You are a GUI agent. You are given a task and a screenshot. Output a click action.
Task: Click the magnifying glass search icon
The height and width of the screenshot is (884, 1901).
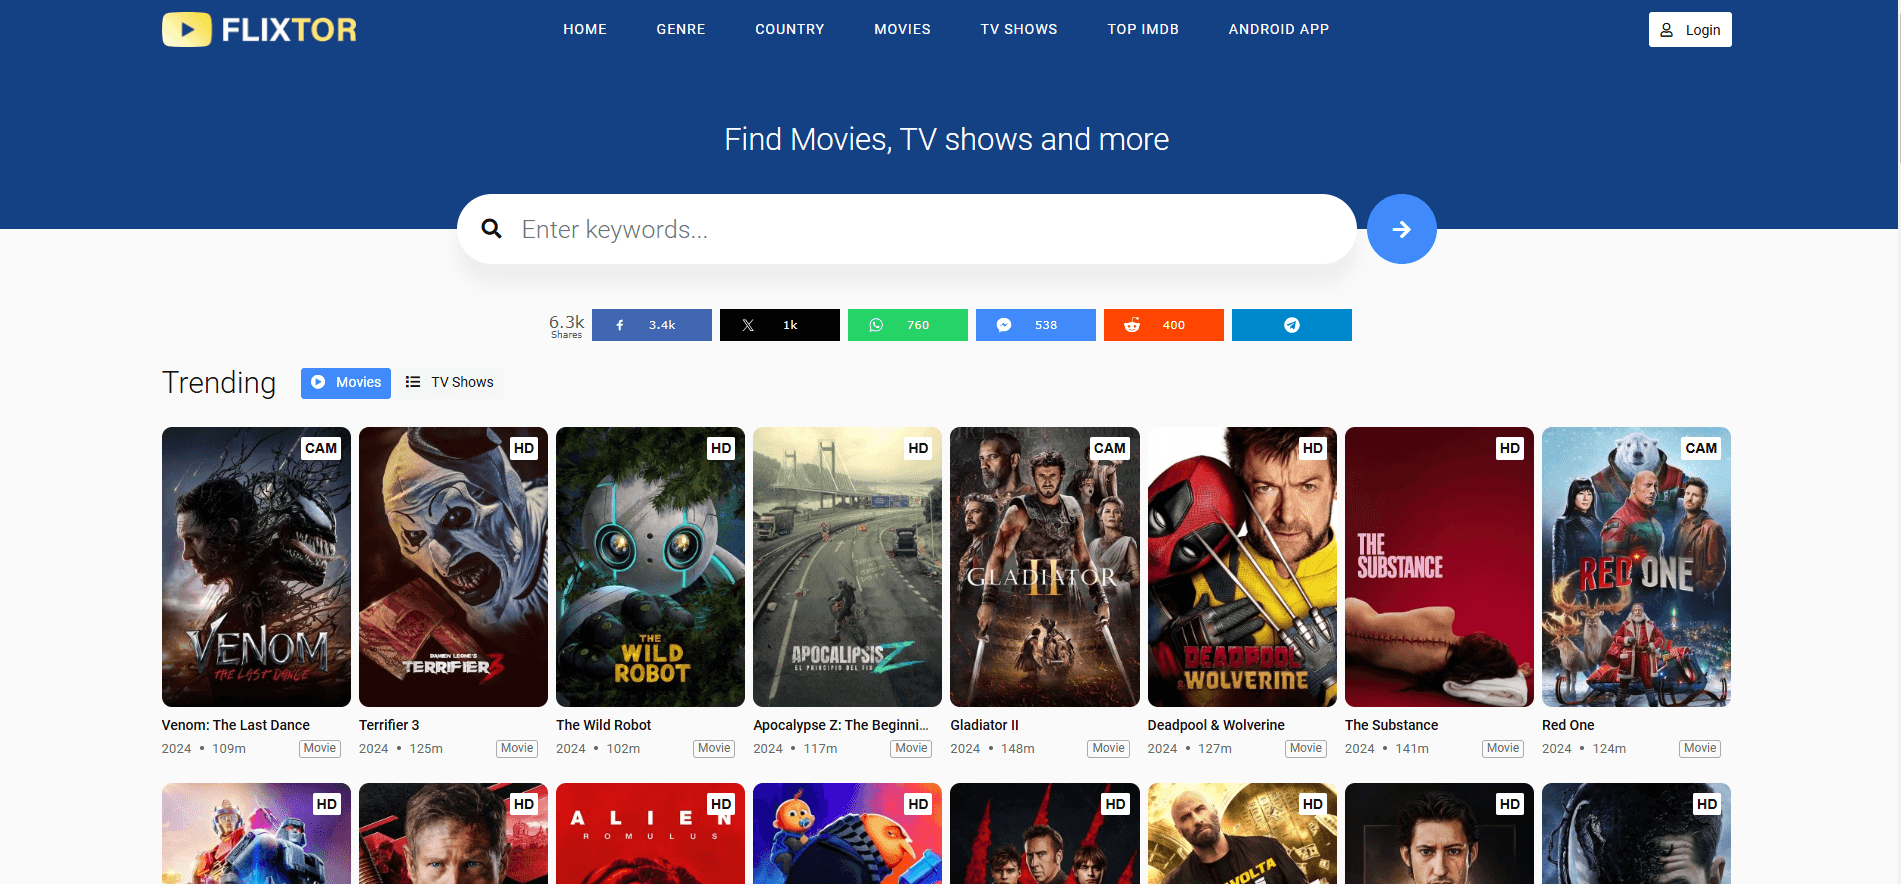(491, 229)
